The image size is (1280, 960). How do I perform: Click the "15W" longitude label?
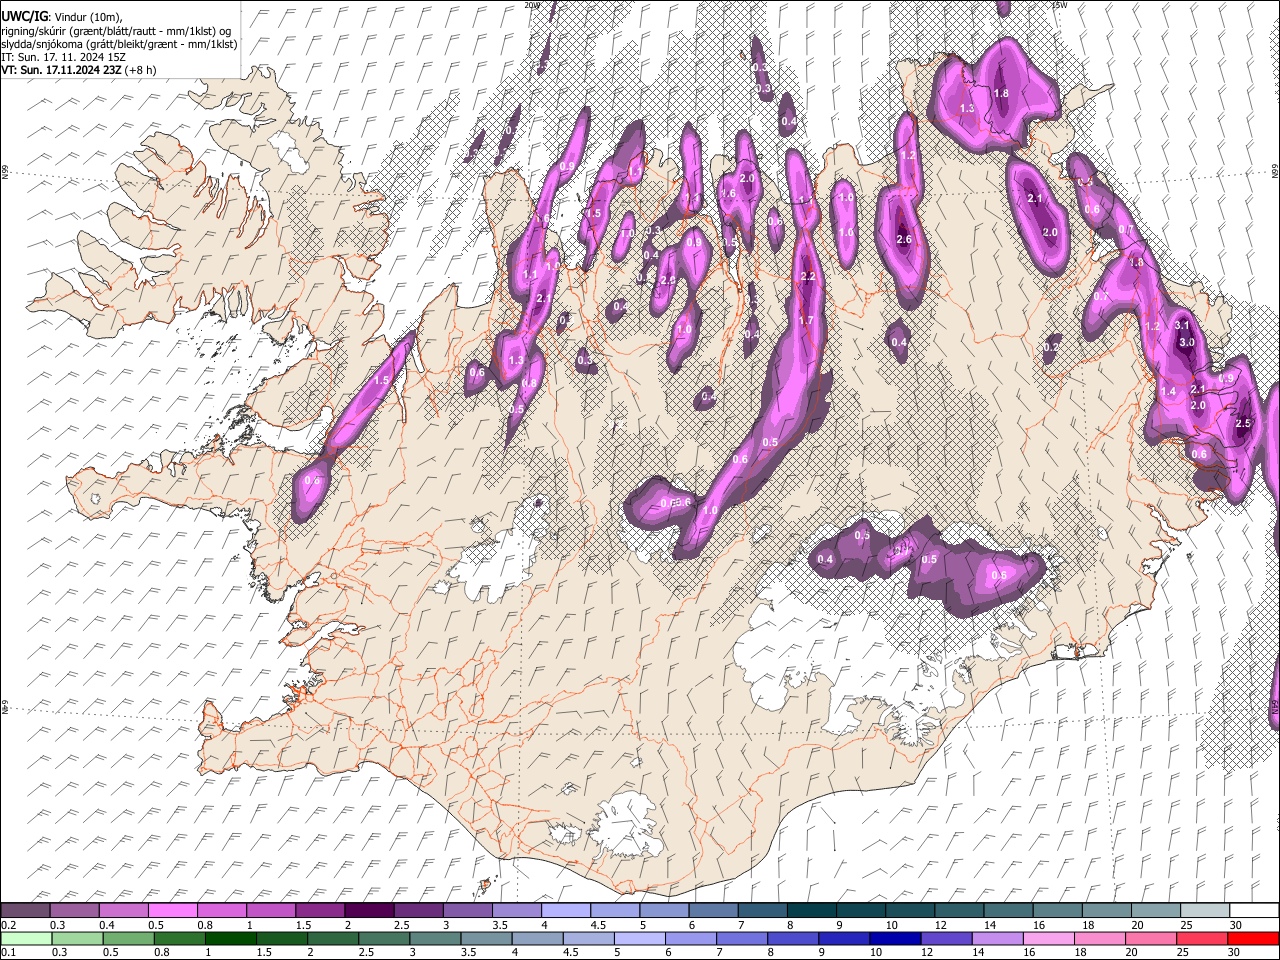point(1059,4)
